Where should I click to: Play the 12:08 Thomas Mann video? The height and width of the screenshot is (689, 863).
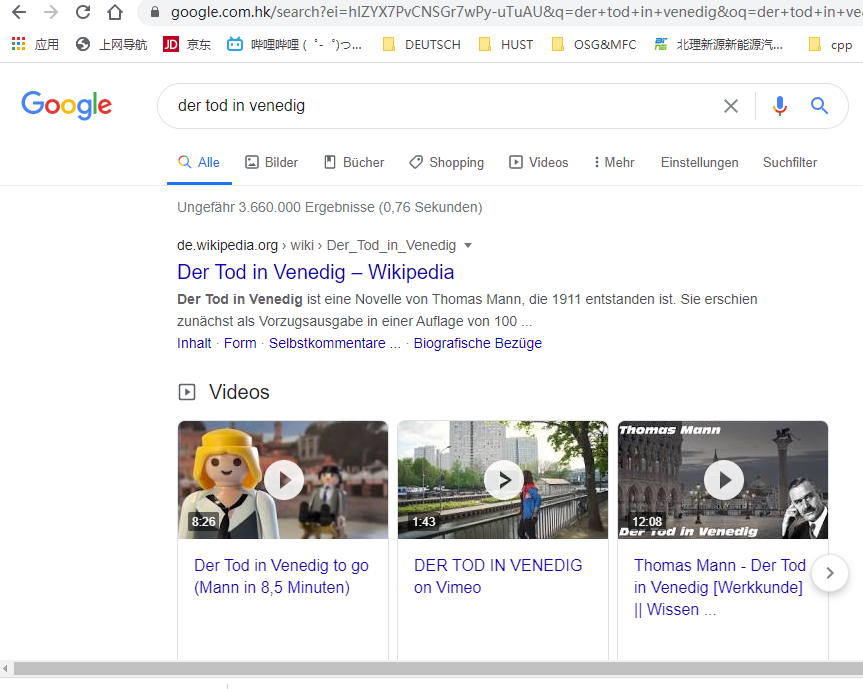point(723,480)
